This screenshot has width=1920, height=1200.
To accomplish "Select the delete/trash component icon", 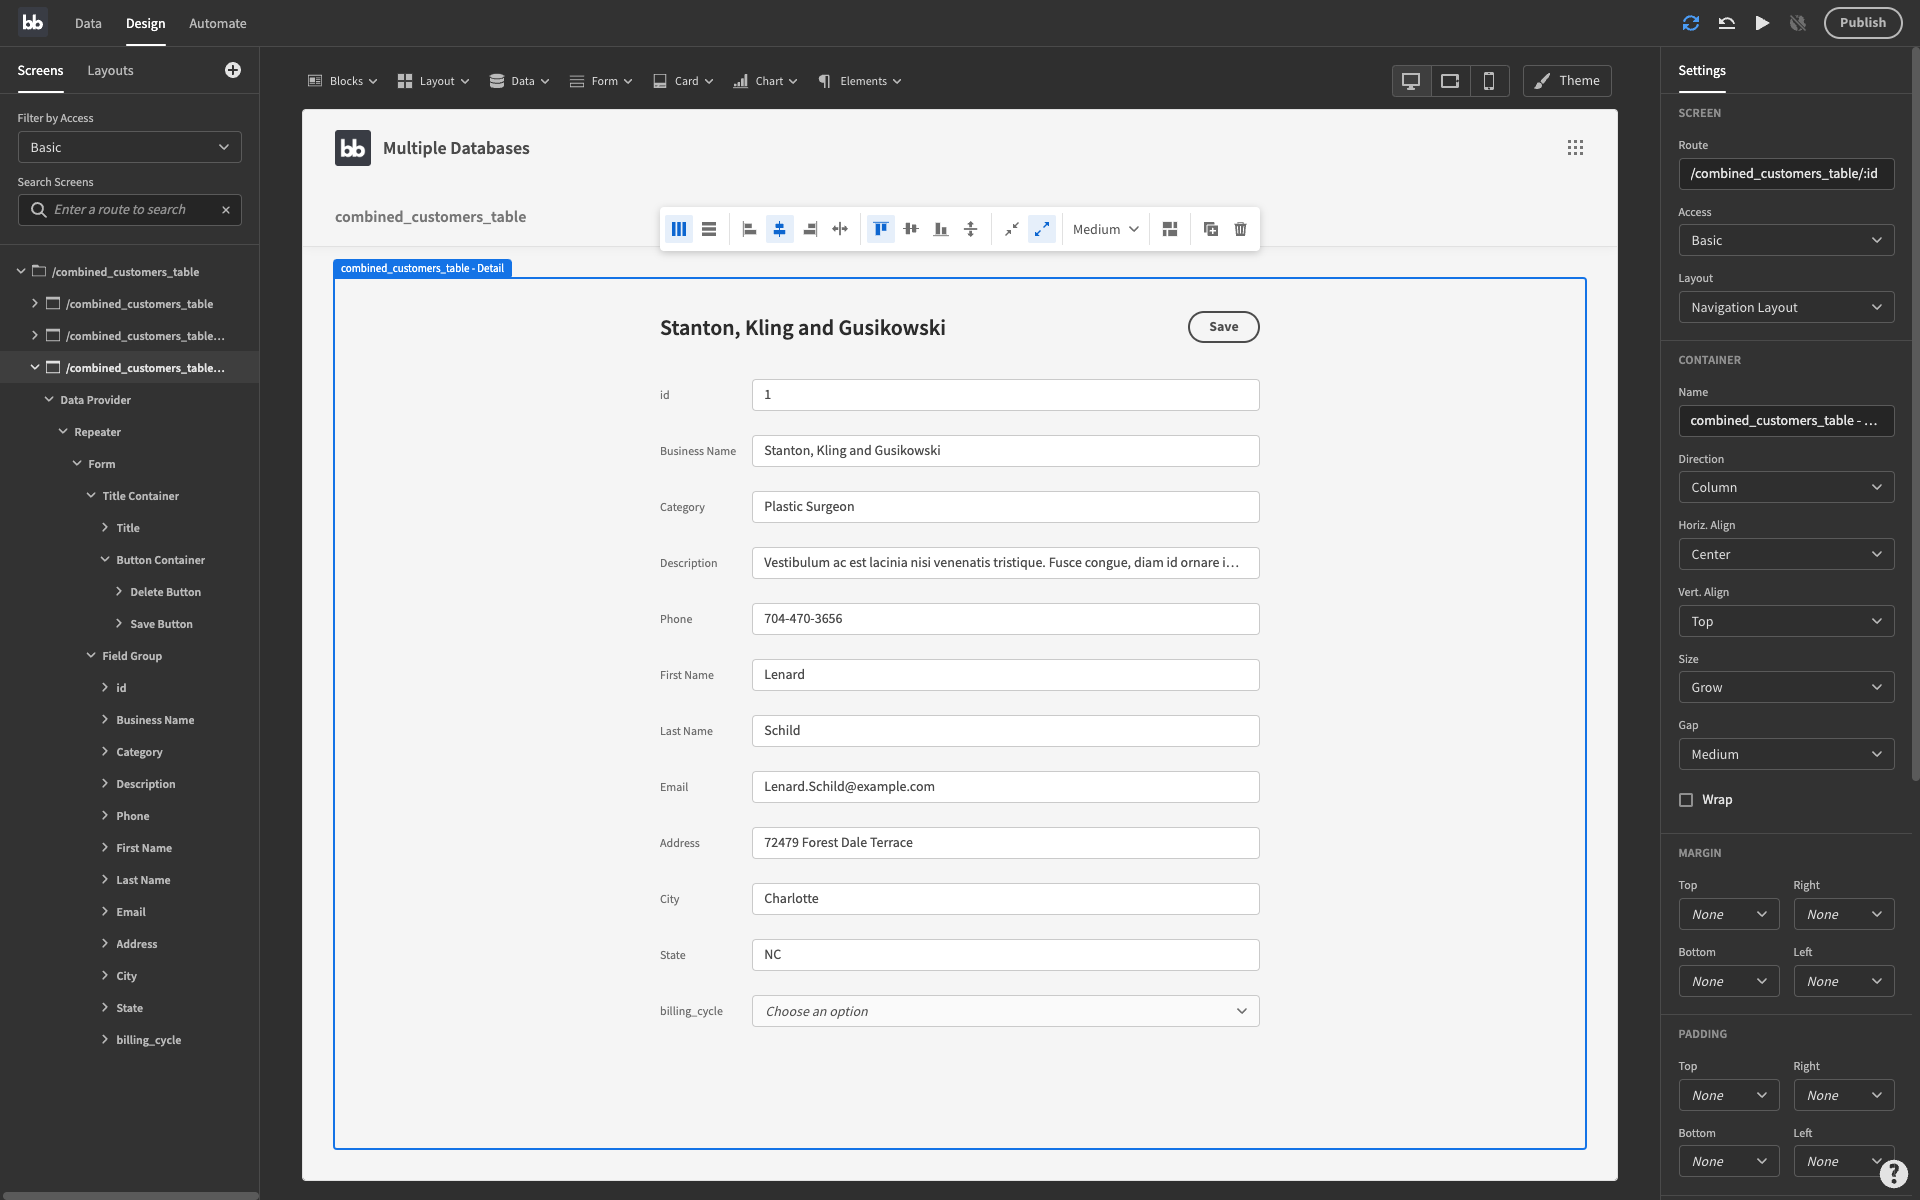I will (x=1239, y=229).
